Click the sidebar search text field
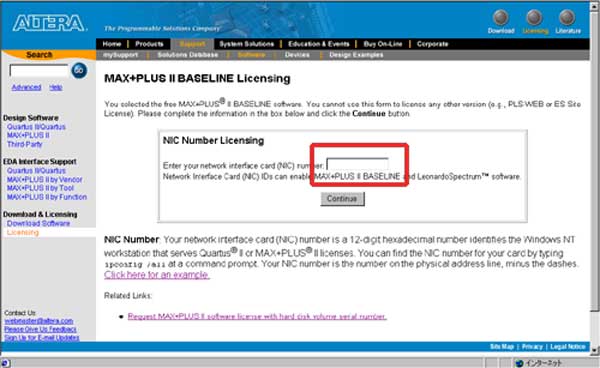 [x=39, y=71]
